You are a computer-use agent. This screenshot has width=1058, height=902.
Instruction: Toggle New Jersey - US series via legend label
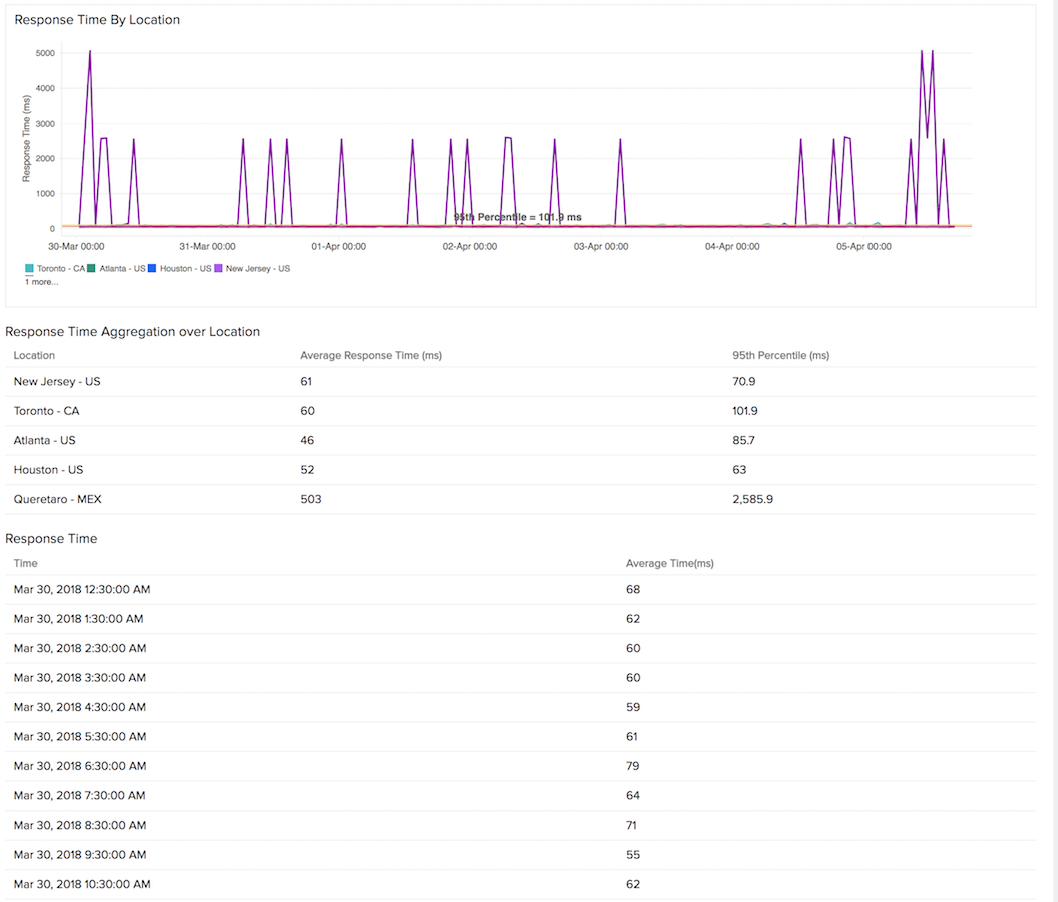257,268
